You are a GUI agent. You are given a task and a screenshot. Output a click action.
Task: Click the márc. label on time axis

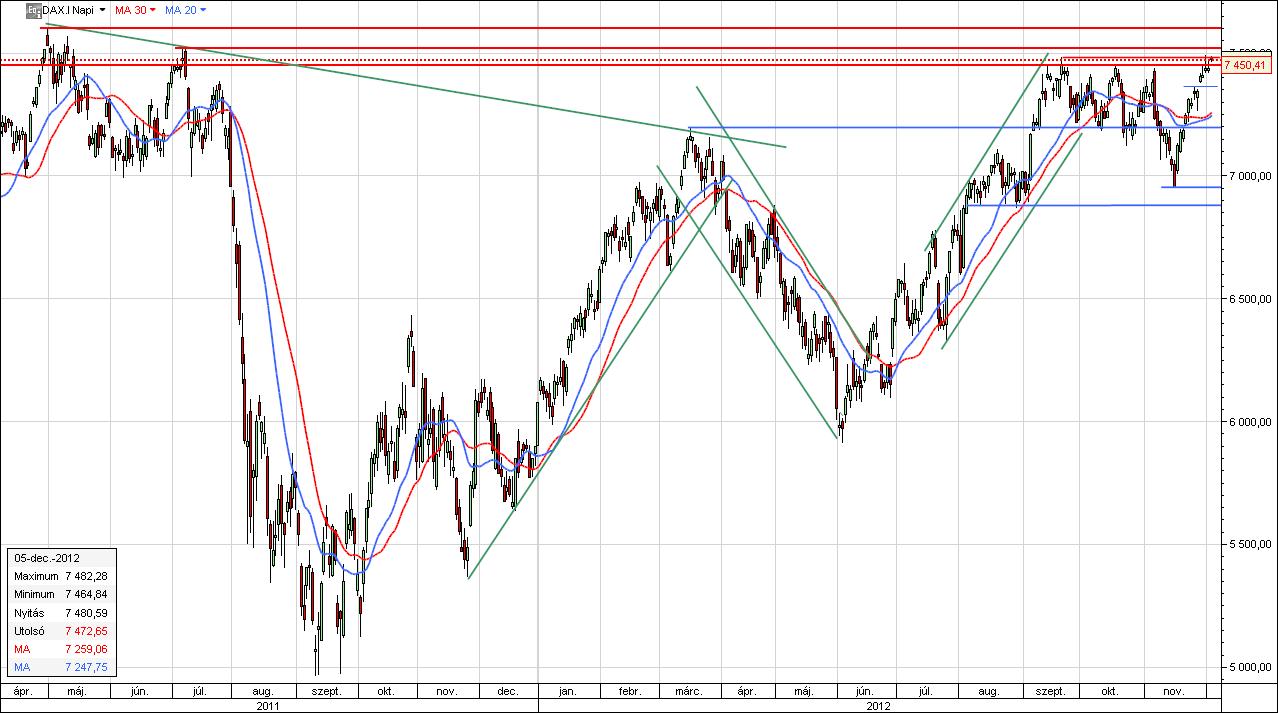click(x=689, y=691)
